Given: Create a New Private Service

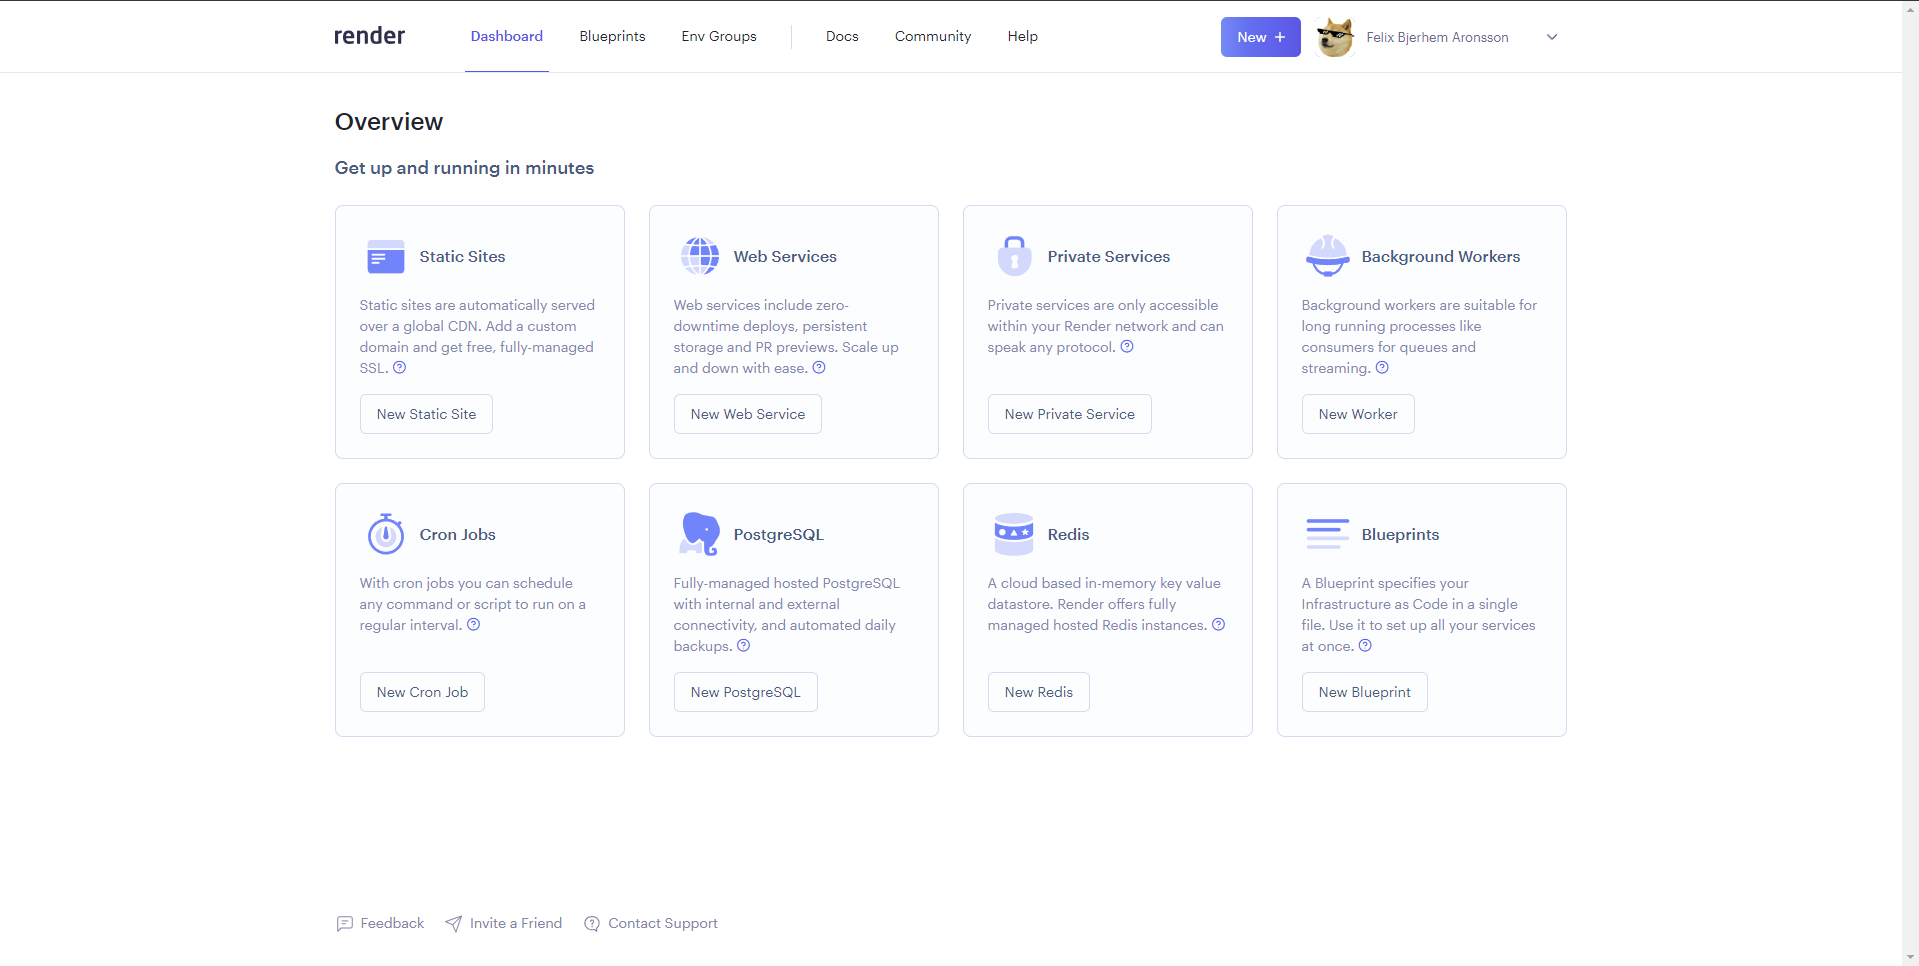Looking at the screenshot, I should pos(1069,414).
